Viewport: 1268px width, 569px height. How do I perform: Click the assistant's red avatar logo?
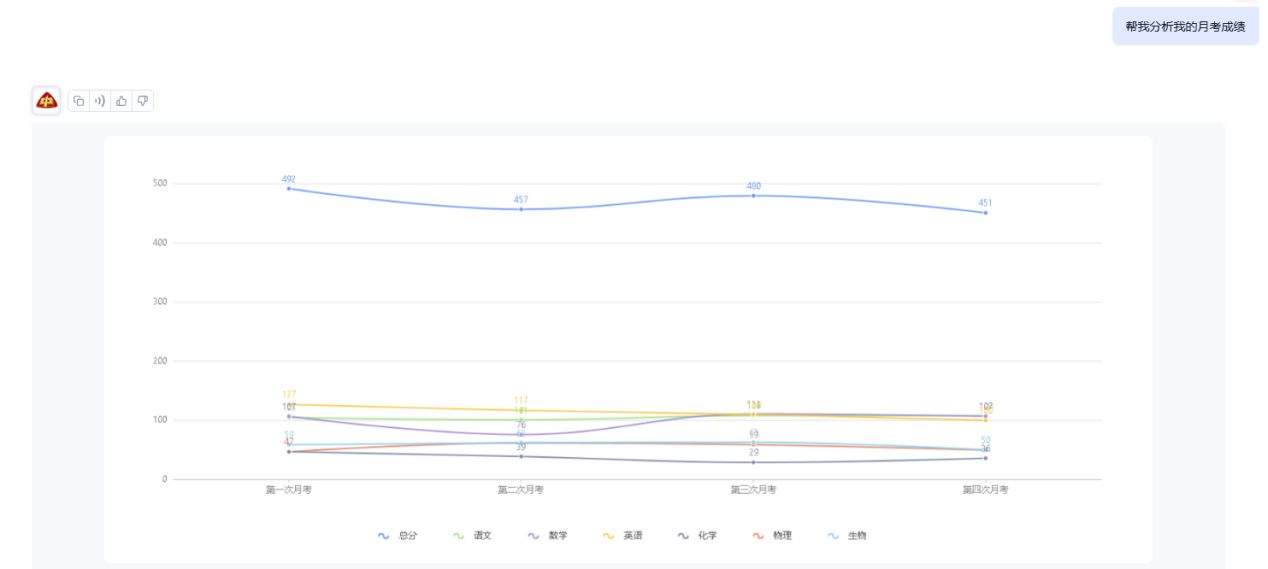(46, 101)
